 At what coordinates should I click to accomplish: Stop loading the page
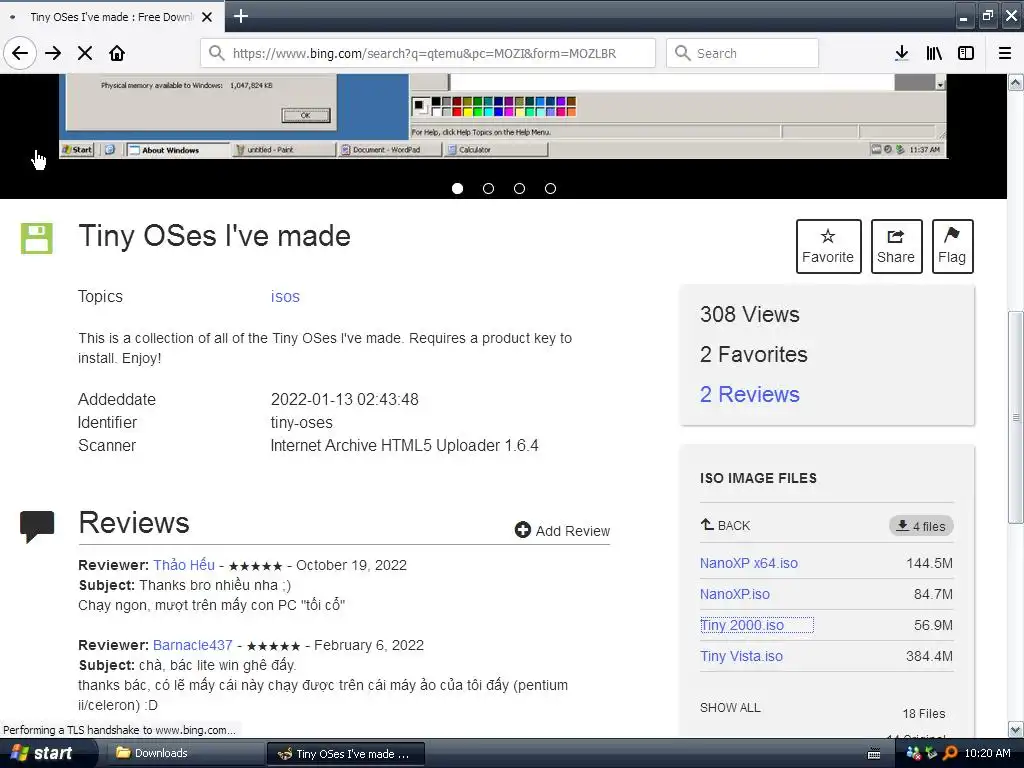pos(85,53)
